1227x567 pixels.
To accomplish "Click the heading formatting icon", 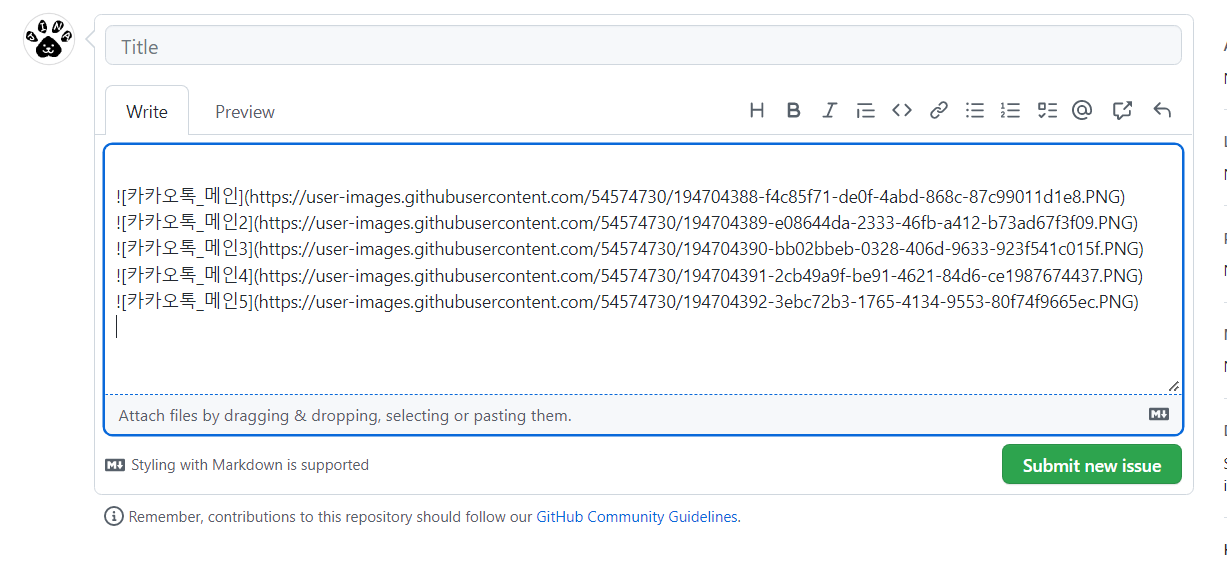I will 757,111.
